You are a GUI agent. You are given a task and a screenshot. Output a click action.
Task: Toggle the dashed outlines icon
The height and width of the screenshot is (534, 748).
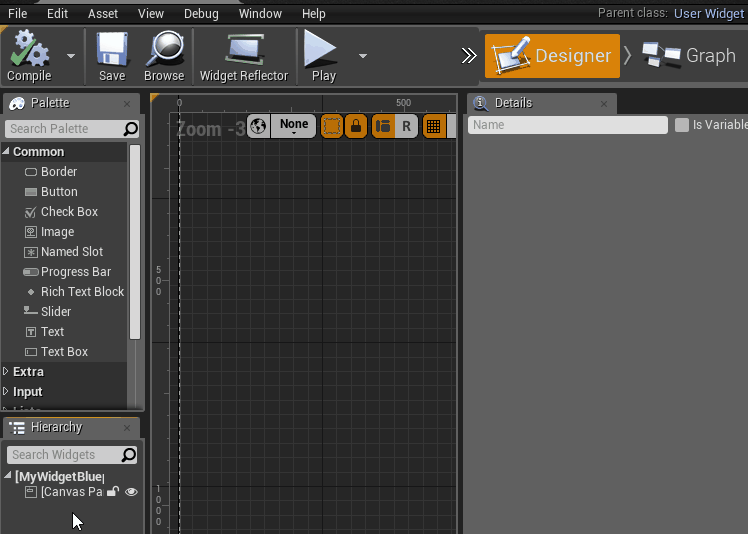(x=332, y=126)
